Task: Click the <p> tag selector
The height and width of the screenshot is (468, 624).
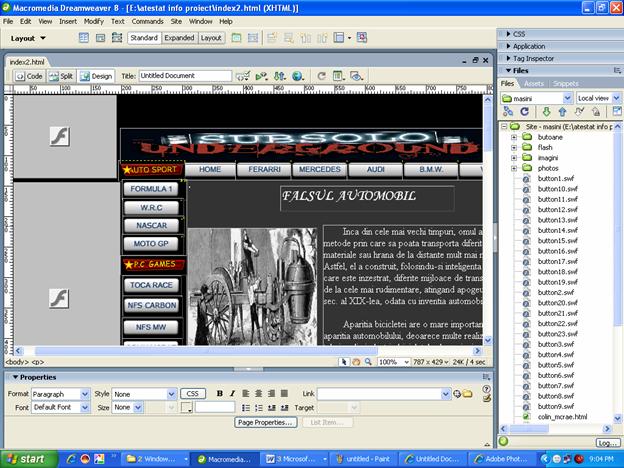Action: [x=38, y=362]
